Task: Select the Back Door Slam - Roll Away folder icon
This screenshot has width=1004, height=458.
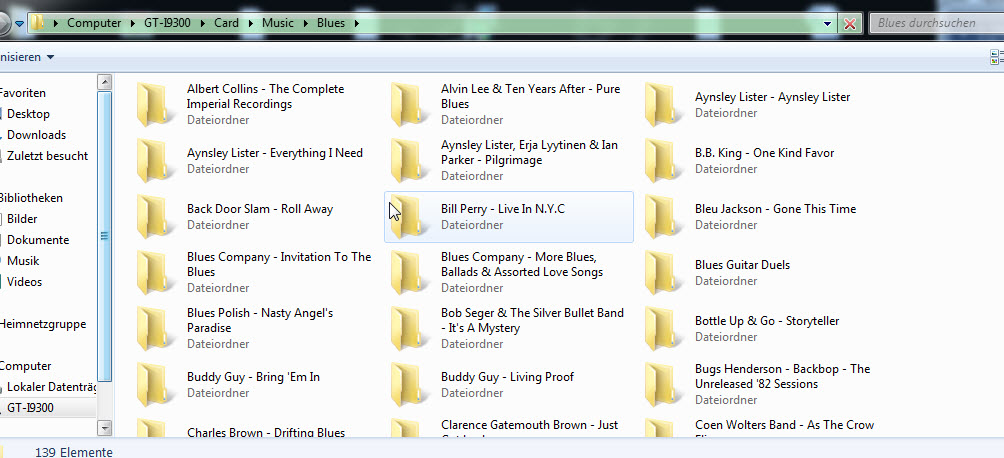Action: point(156,217)
